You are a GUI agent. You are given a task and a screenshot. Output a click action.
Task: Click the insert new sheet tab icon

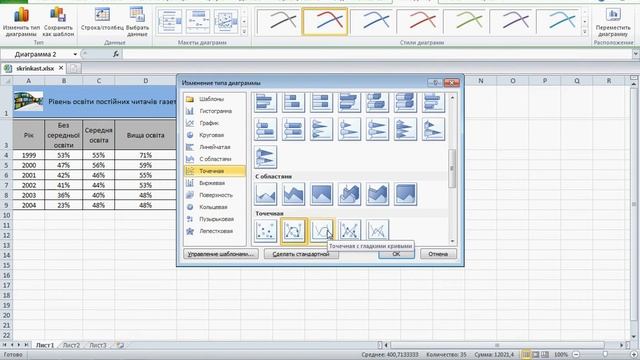(x=120, y=345)
